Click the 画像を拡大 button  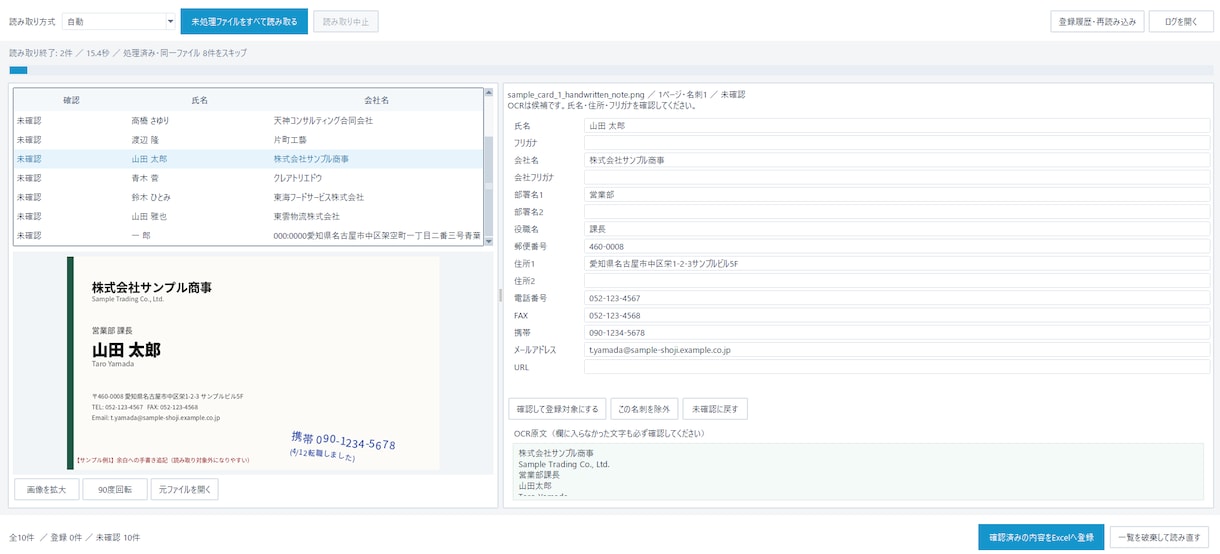coord(47,489)
